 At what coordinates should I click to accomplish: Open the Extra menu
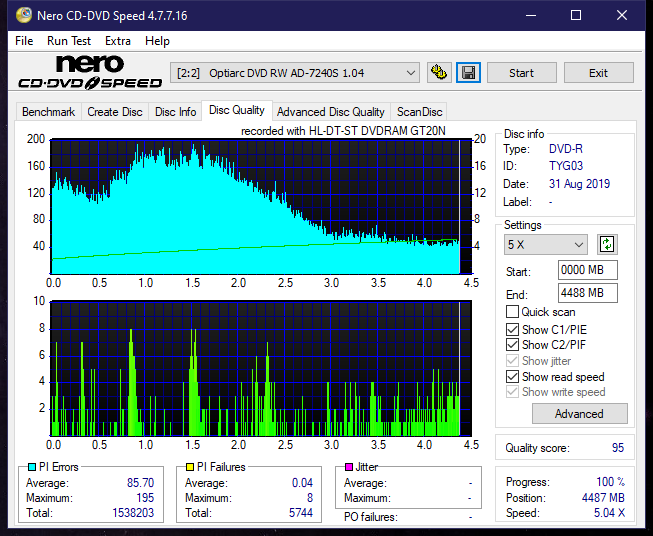tap(118, 41)
